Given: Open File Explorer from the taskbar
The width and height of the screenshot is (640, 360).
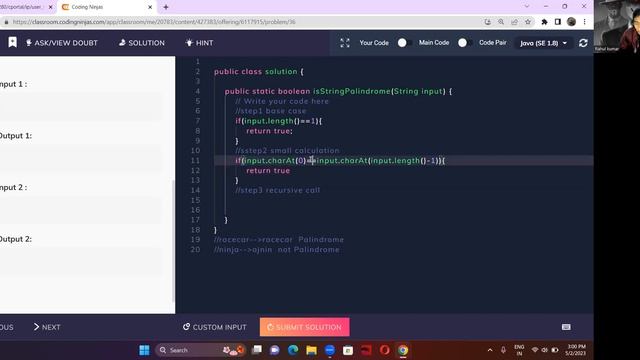Looking at the screenshot, I should pos(311,350).
